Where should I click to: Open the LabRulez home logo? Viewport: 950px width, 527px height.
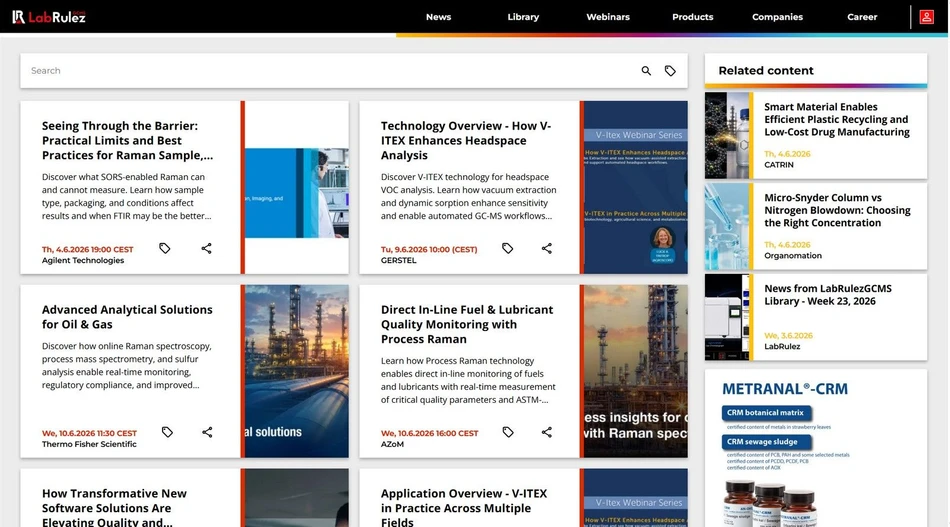click(x=49, y=17)
